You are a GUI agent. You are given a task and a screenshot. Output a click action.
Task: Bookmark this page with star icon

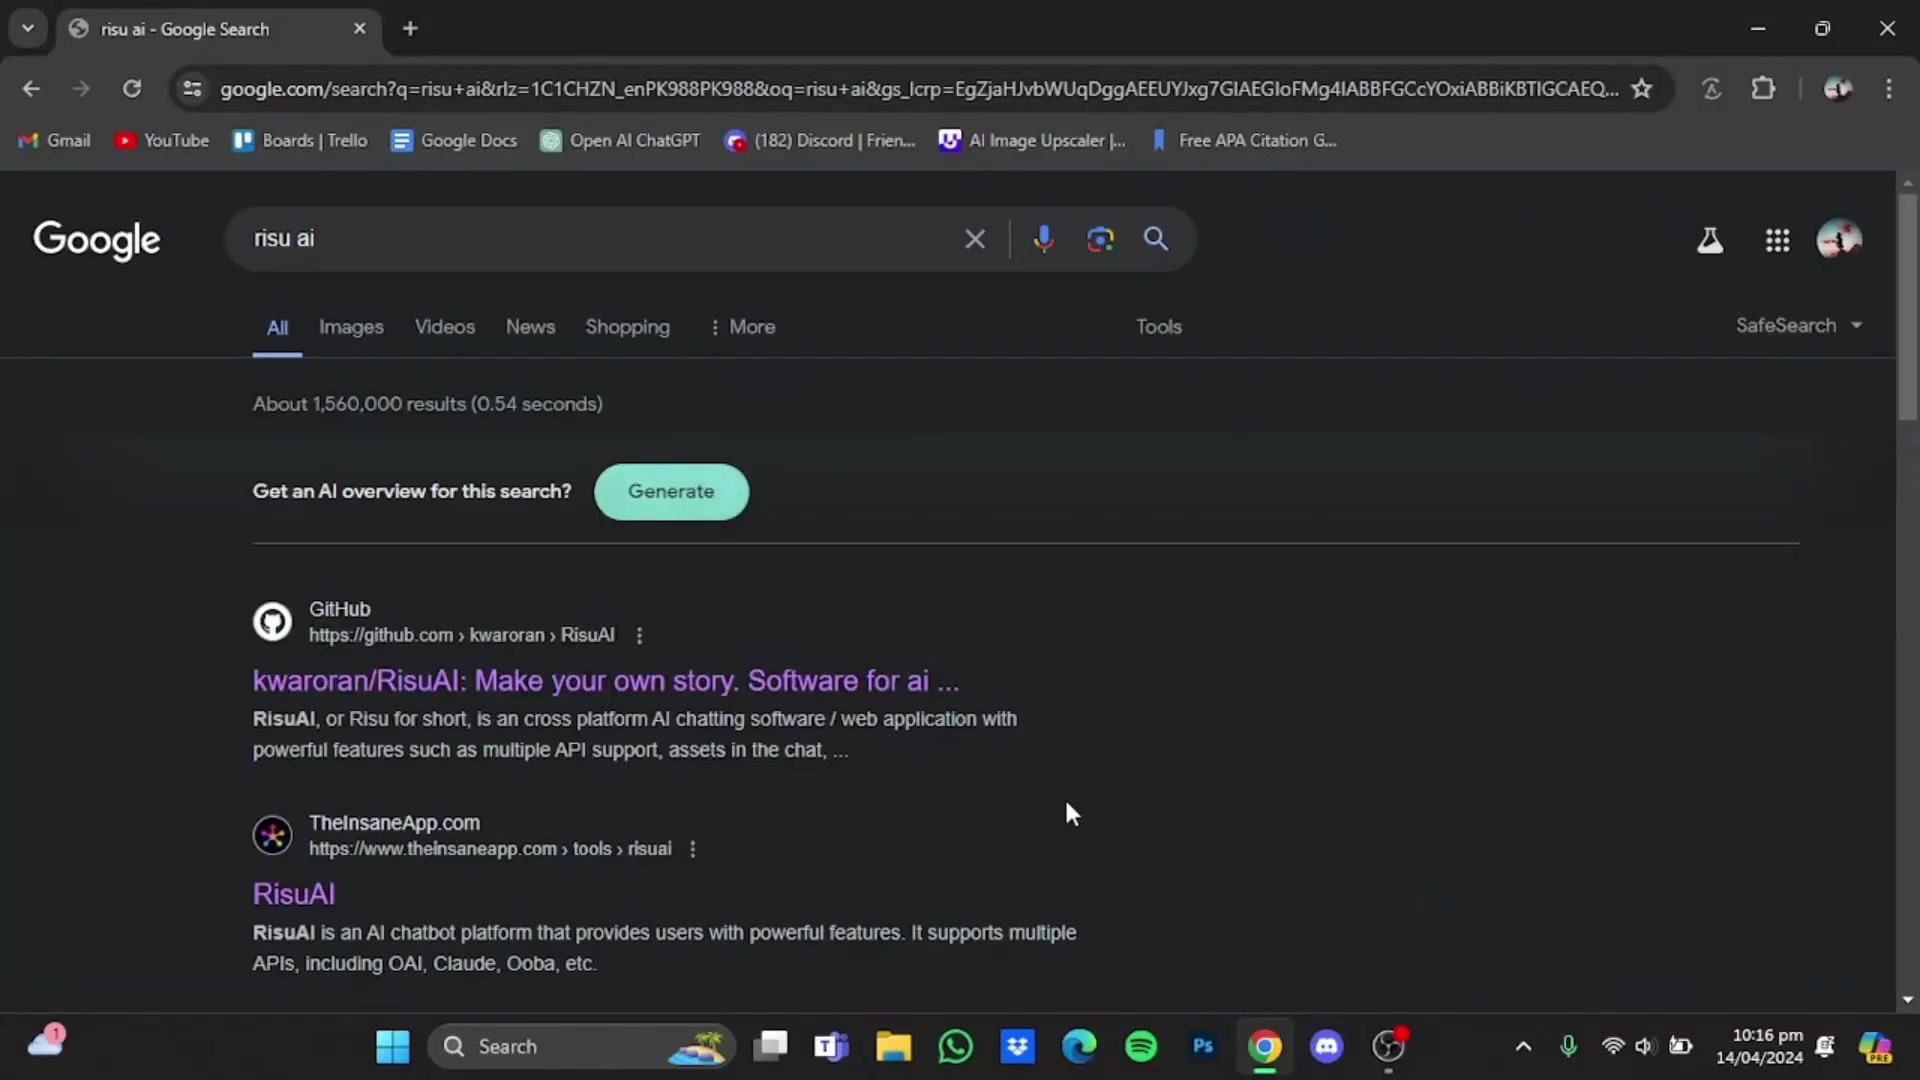[x=1641, y=89]
